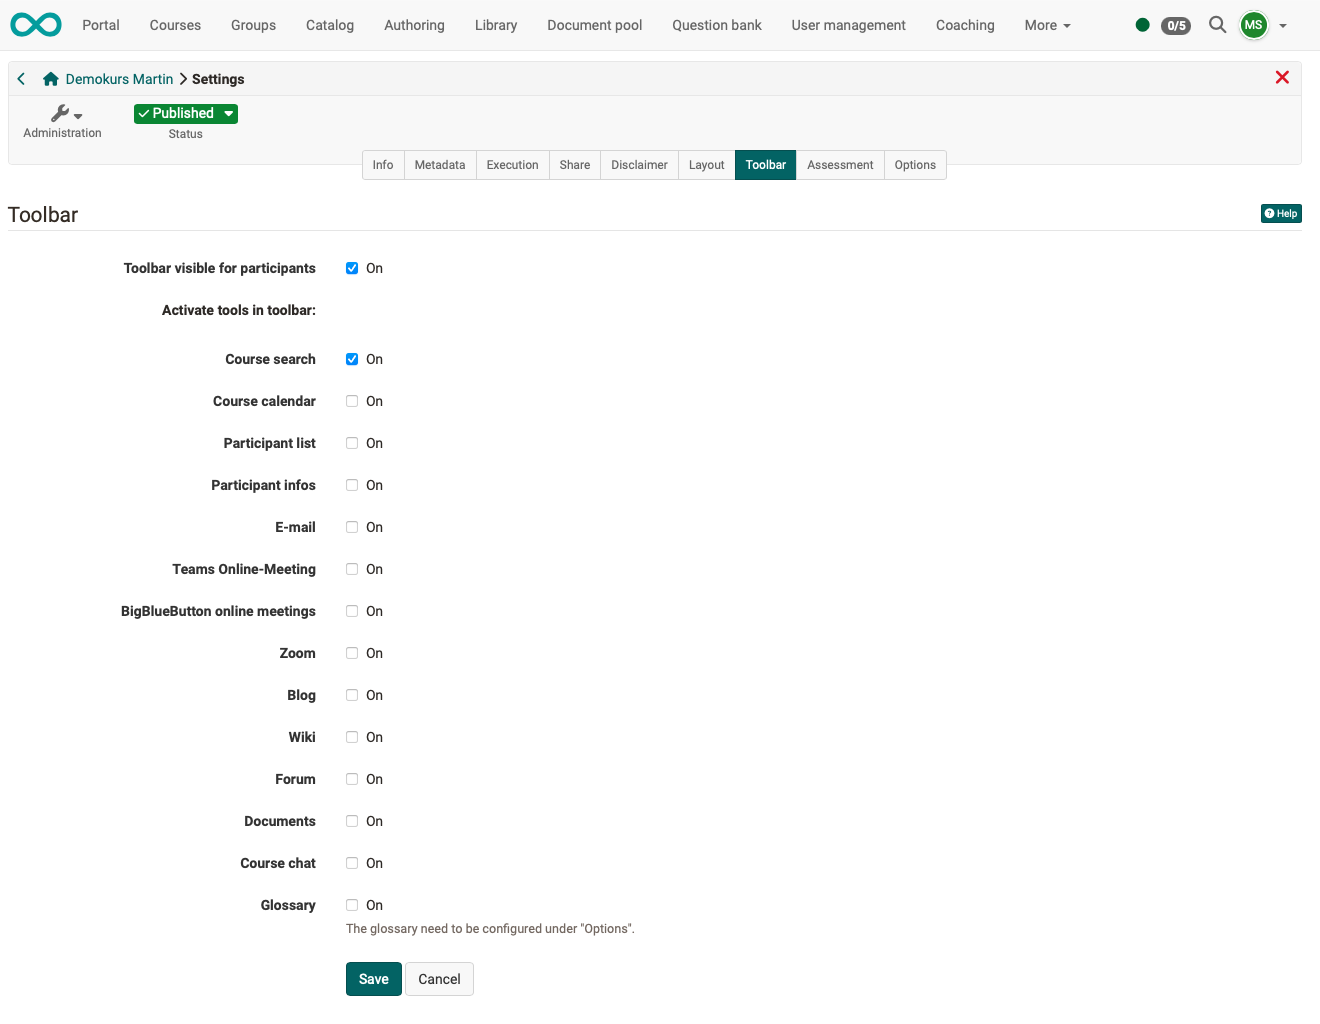The width and height of the screenshot is (1320, 1024).
Task: Disable the Course search toolbar tool
Action: [351, 359]
